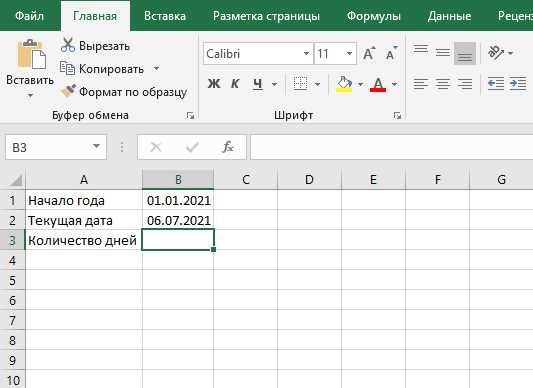Center text horizontally
Viewport: 533px width, 388px height.
tap(443, 83)
